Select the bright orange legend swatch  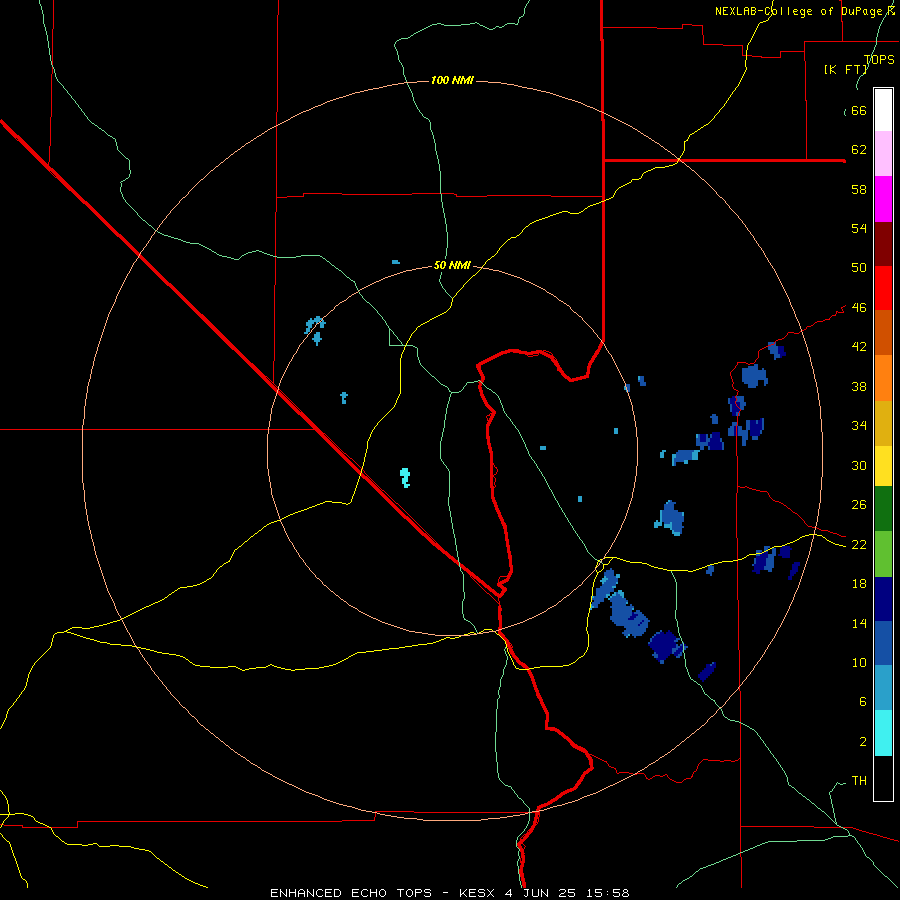(883, 378)
